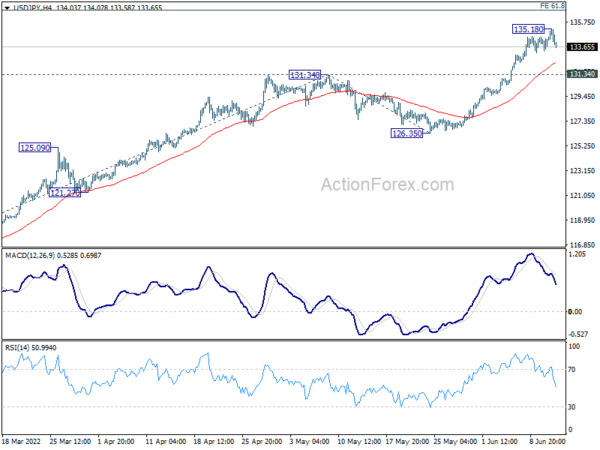Image resolution: width=600 pixels, height=450 pixels.
Task: Click the FE 61.8 label at top right
Action: (x=553, y=5)
